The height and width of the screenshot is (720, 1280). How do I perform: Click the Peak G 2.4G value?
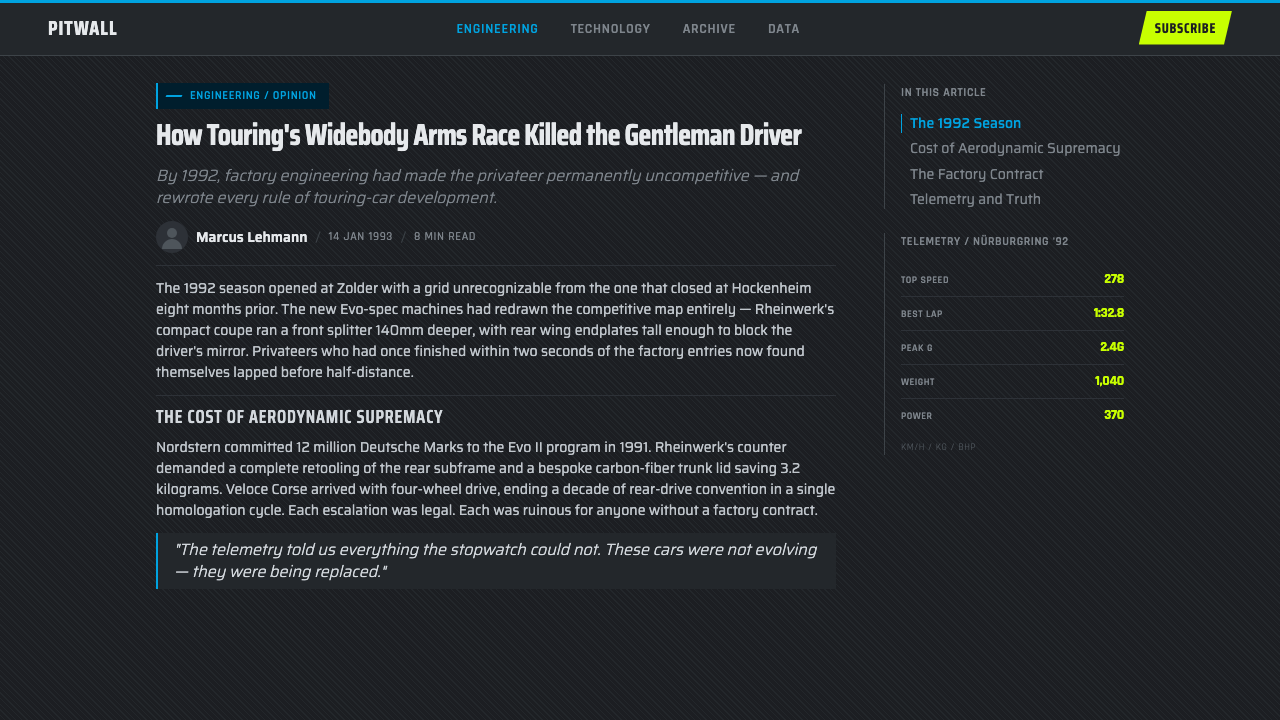coord(1112,347)
